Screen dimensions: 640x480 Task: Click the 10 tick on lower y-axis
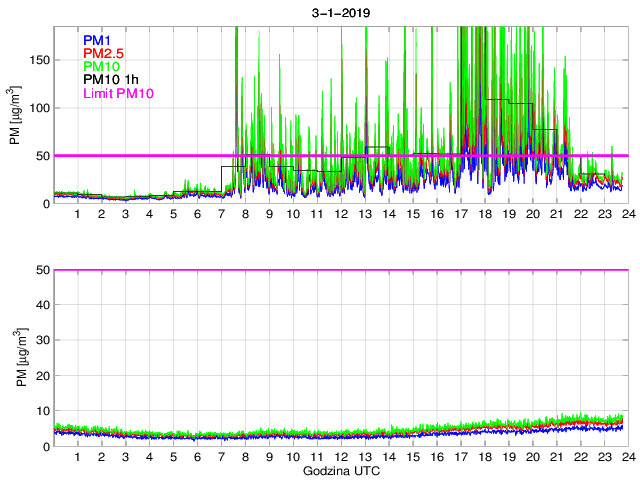click(x=41, y=411)
